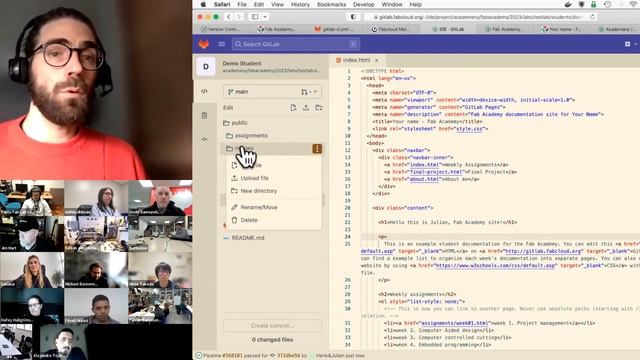Close the index.html editor tab

pyautogui.click(x=376, y=60)
